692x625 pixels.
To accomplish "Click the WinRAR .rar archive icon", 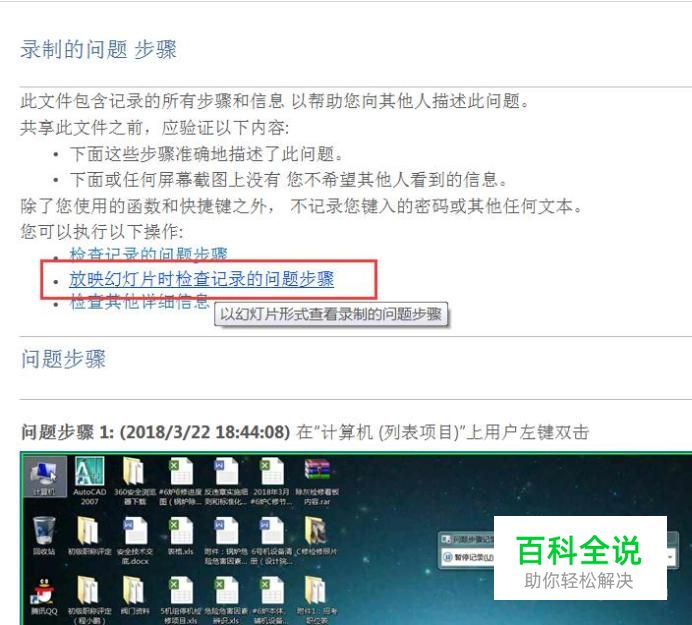I will [x=317, y=481].
